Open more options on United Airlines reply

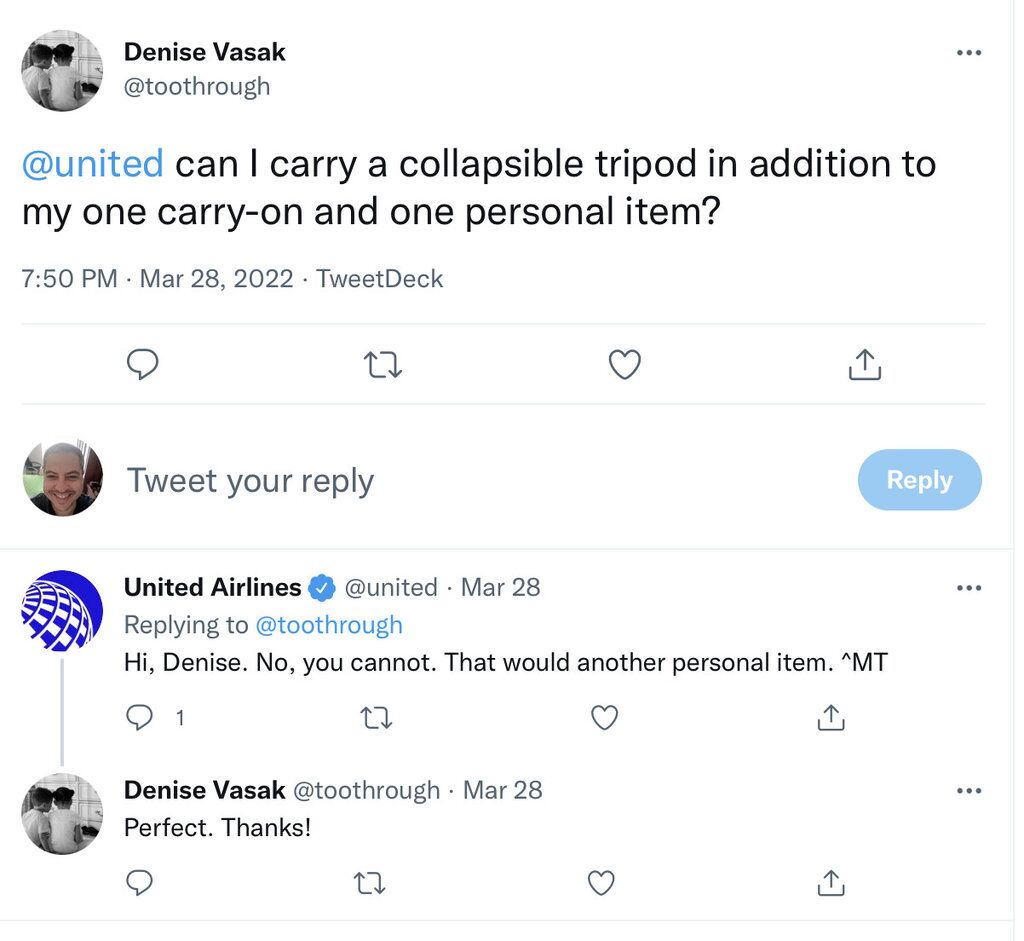(x=968, y=588)
